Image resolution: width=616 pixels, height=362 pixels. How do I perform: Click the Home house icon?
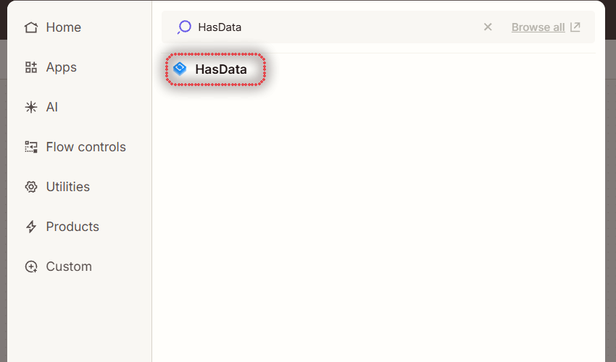click(x=31, y=28)
